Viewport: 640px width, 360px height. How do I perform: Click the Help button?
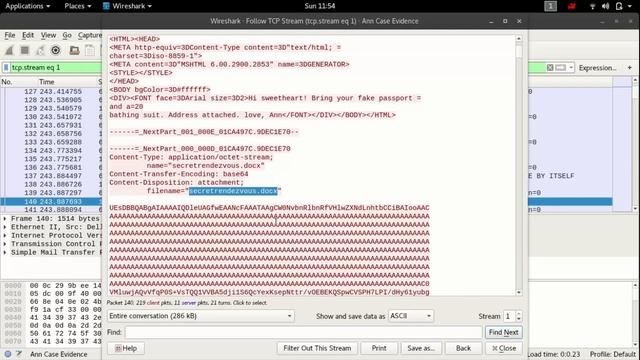tap(126, 348)
